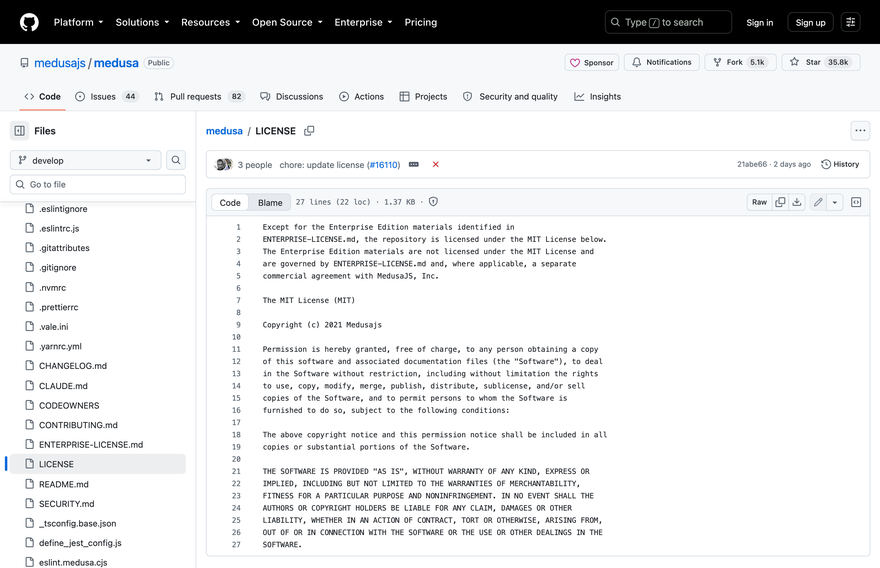The image size is (880, 568).
Task: Open CODEOWNERS in the file tree
Action: pos(69,405)
